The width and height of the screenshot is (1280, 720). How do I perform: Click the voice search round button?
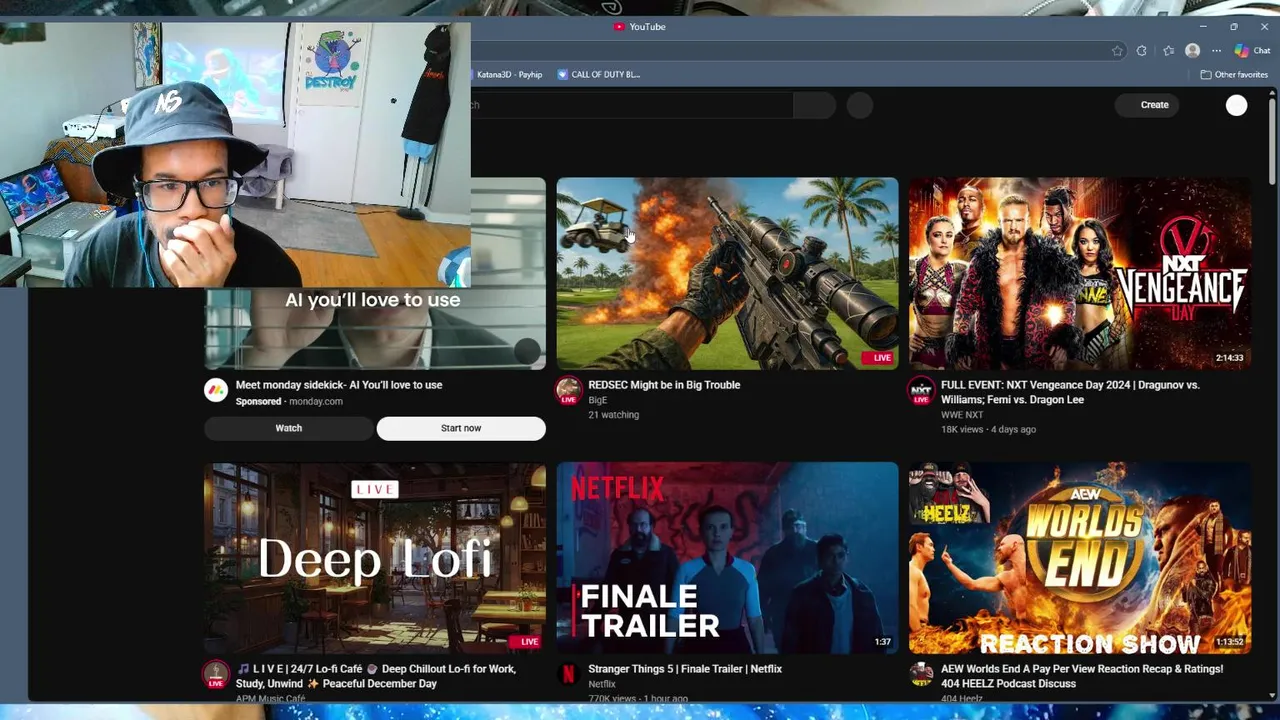(x=860, y=105)
